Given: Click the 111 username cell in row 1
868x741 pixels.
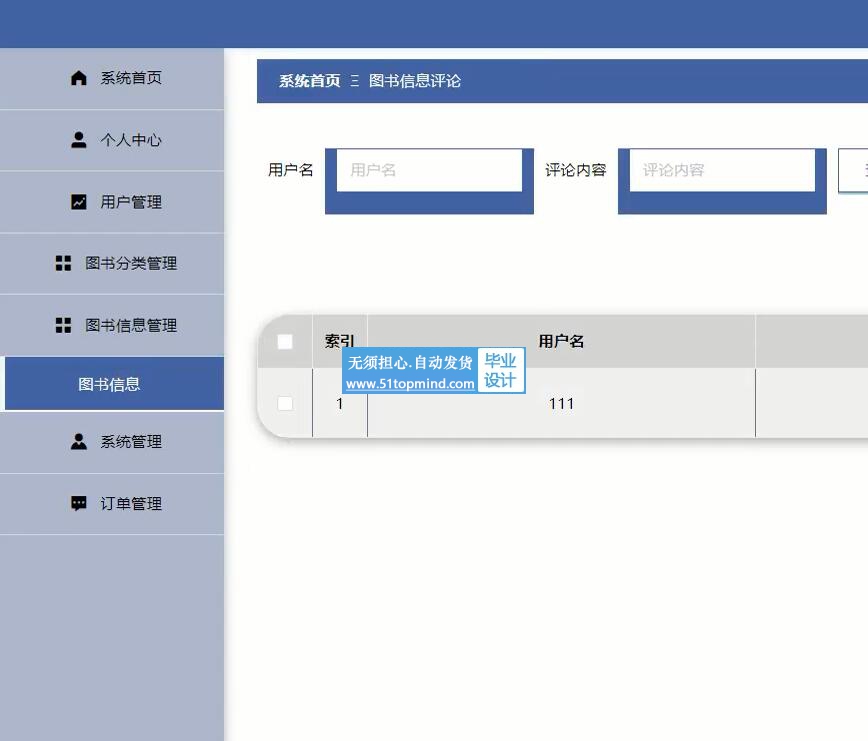Looking at the screenshot, I should 561,404.
